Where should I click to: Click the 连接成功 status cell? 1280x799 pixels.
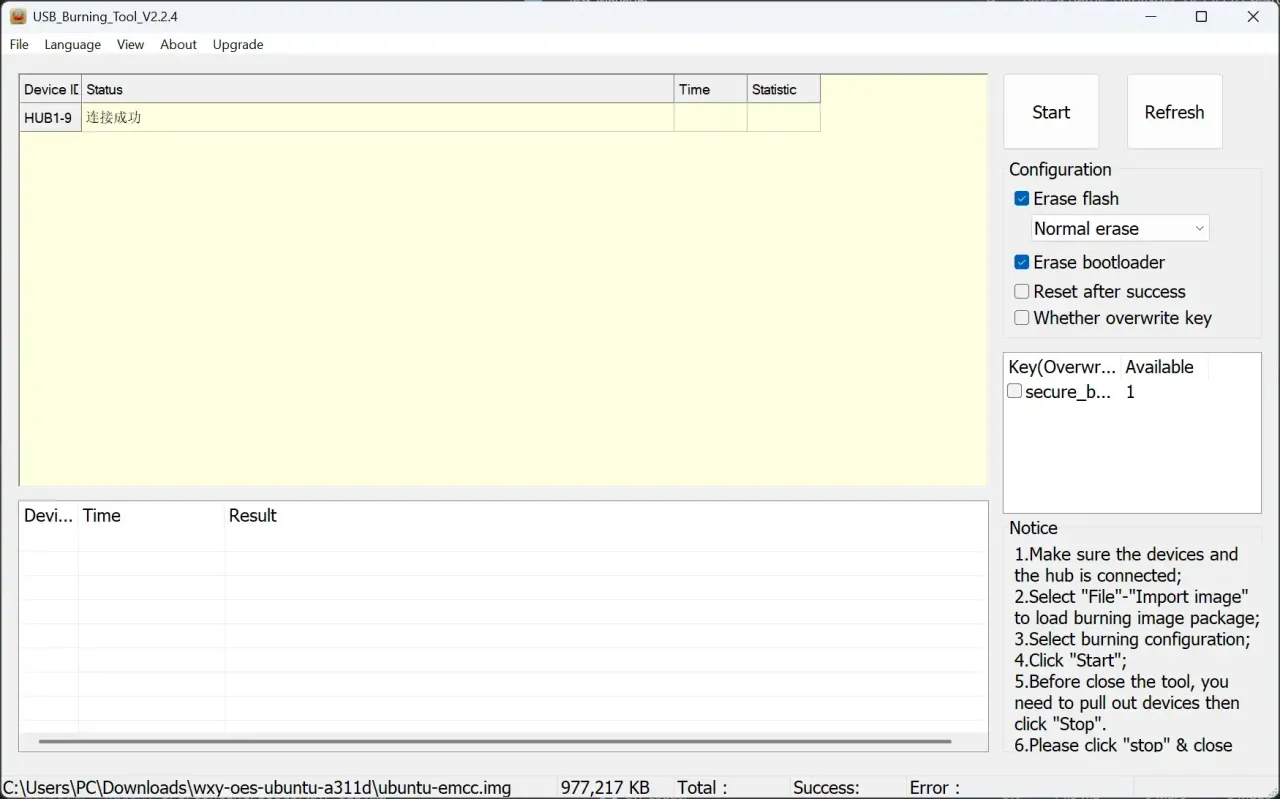(x=378, y=118)
